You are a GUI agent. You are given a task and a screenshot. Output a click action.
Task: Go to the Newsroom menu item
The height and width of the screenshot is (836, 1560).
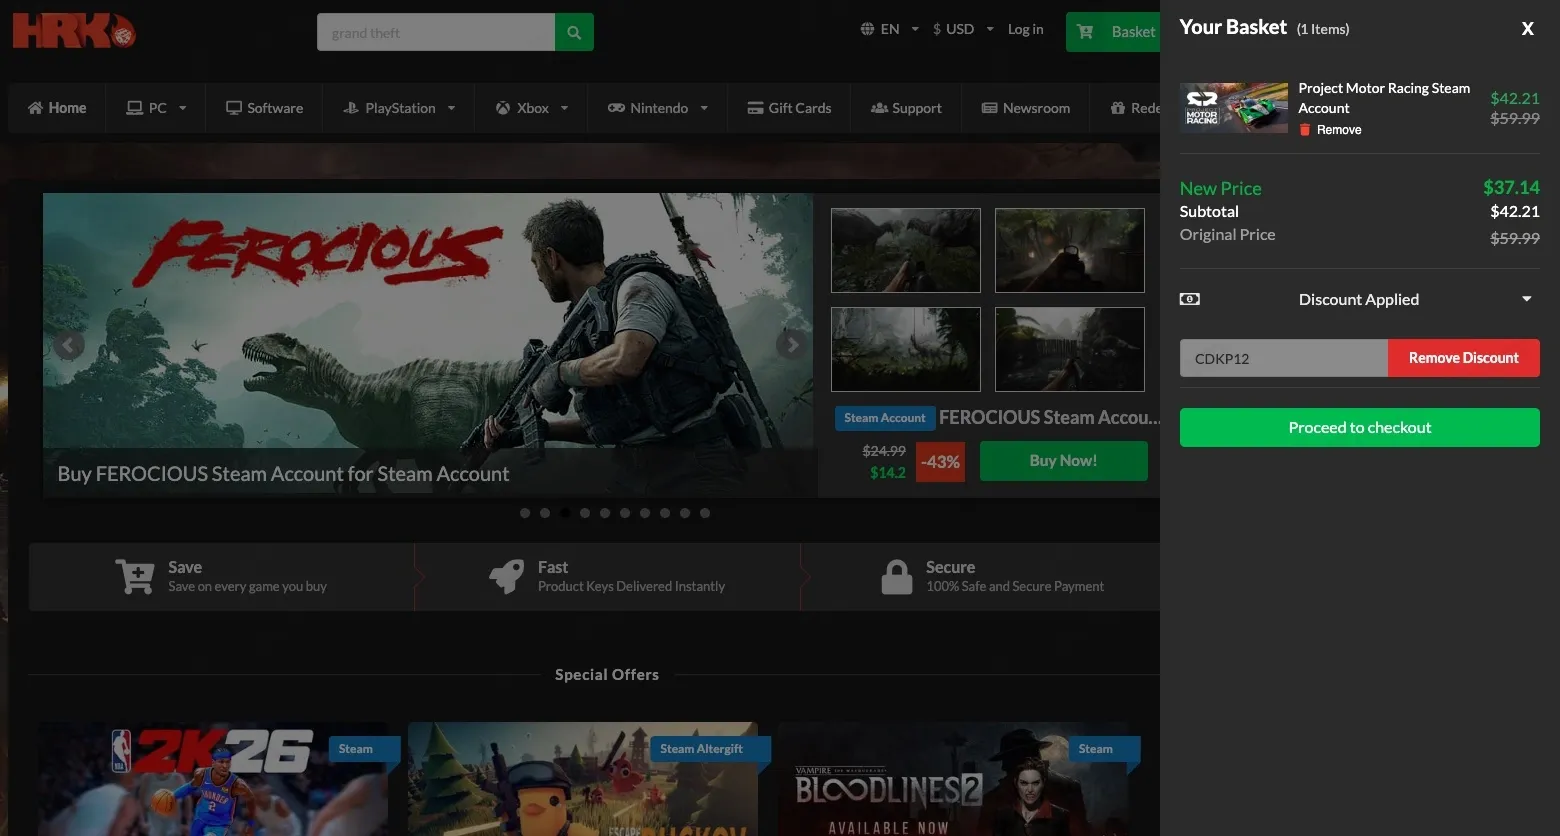(1026, 108)
